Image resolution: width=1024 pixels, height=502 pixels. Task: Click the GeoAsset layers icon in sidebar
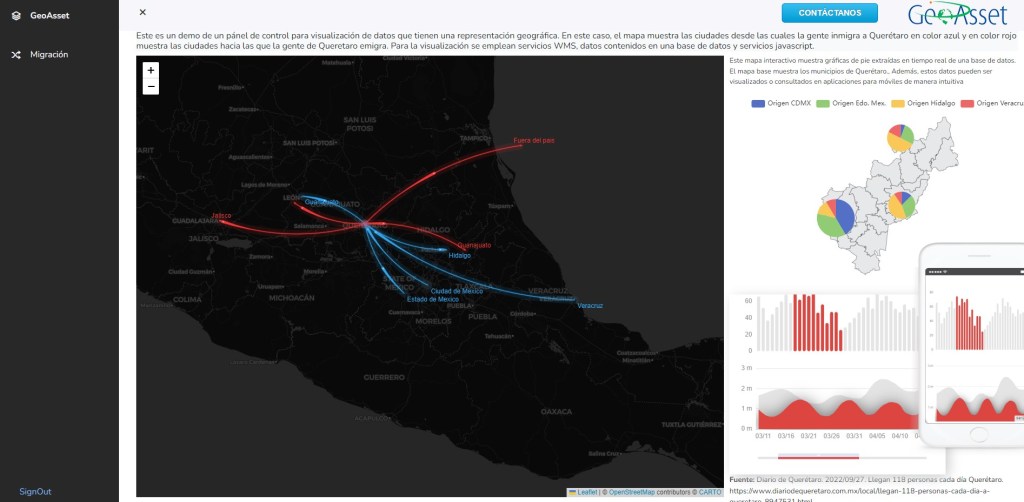coord(16,15)
